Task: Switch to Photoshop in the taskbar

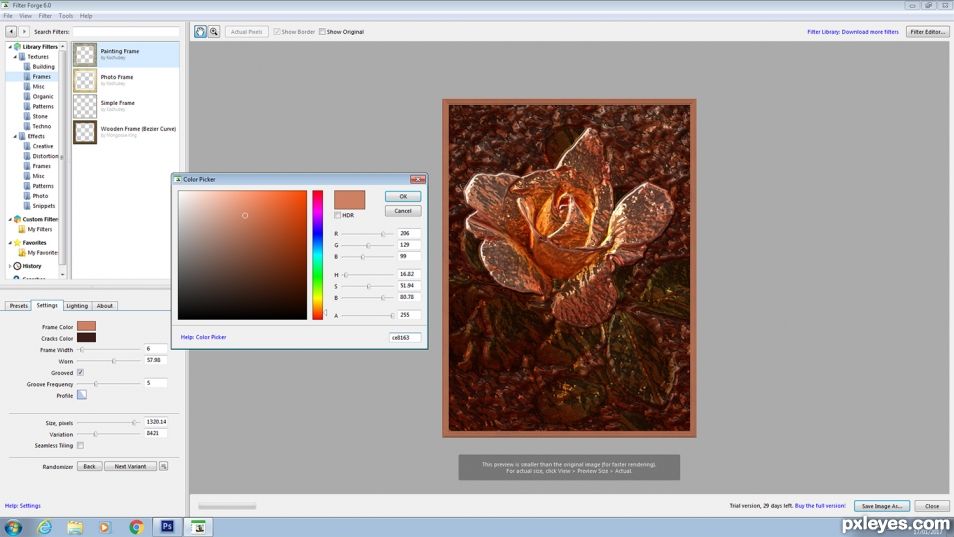Action: pos(167,527)
